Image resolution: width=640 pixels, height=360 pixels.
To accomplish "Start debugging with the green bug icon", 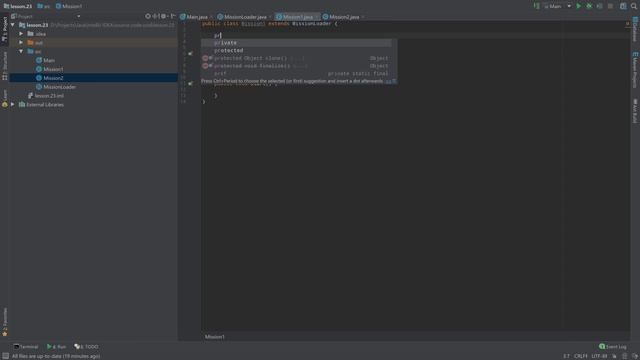I will 589,6.
